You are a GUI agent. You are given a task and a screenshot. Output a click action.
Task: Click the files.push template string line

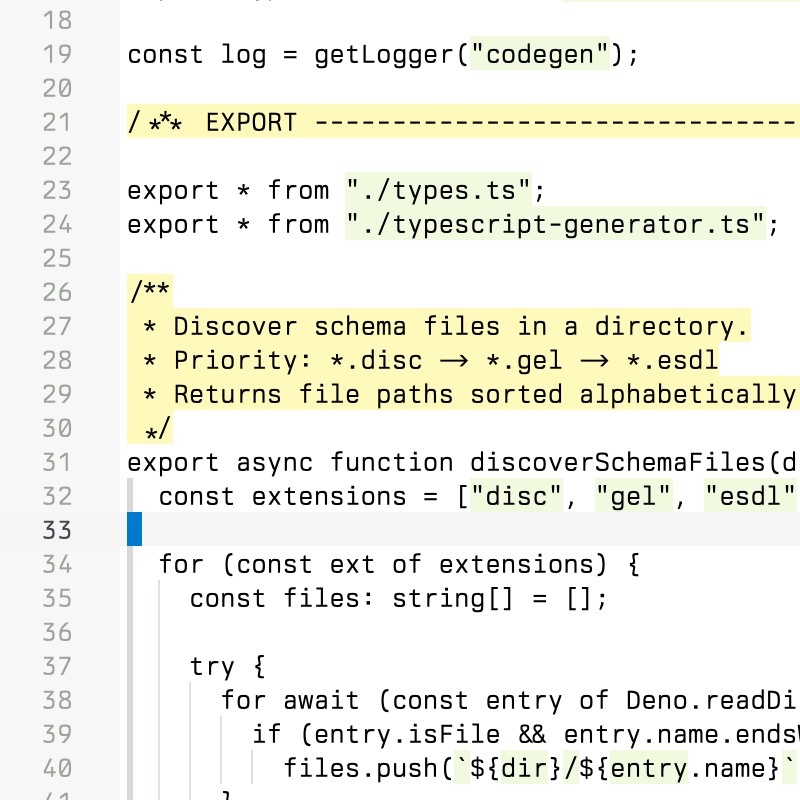coord(540,768)
